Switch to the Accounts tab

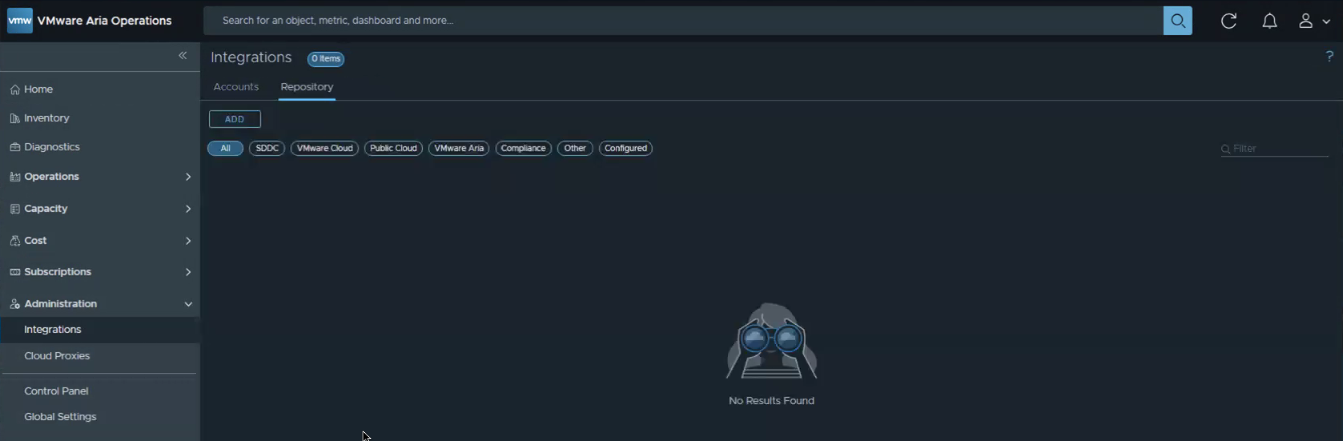pyautogui.click(x=236, y=87)
